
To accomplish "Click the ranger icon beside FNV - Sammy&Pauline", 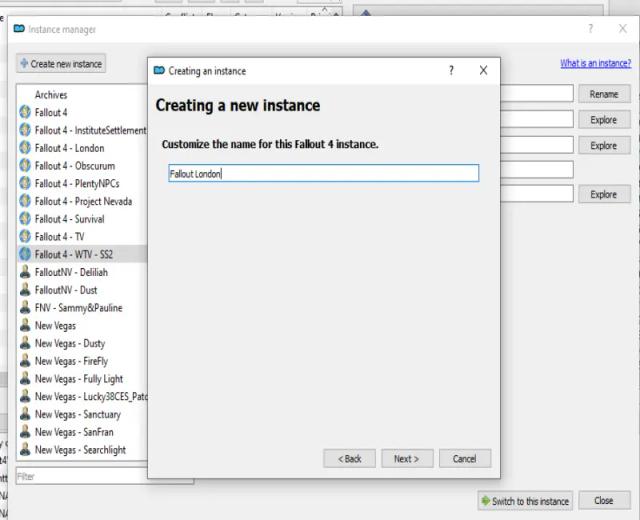I will 25,308.
